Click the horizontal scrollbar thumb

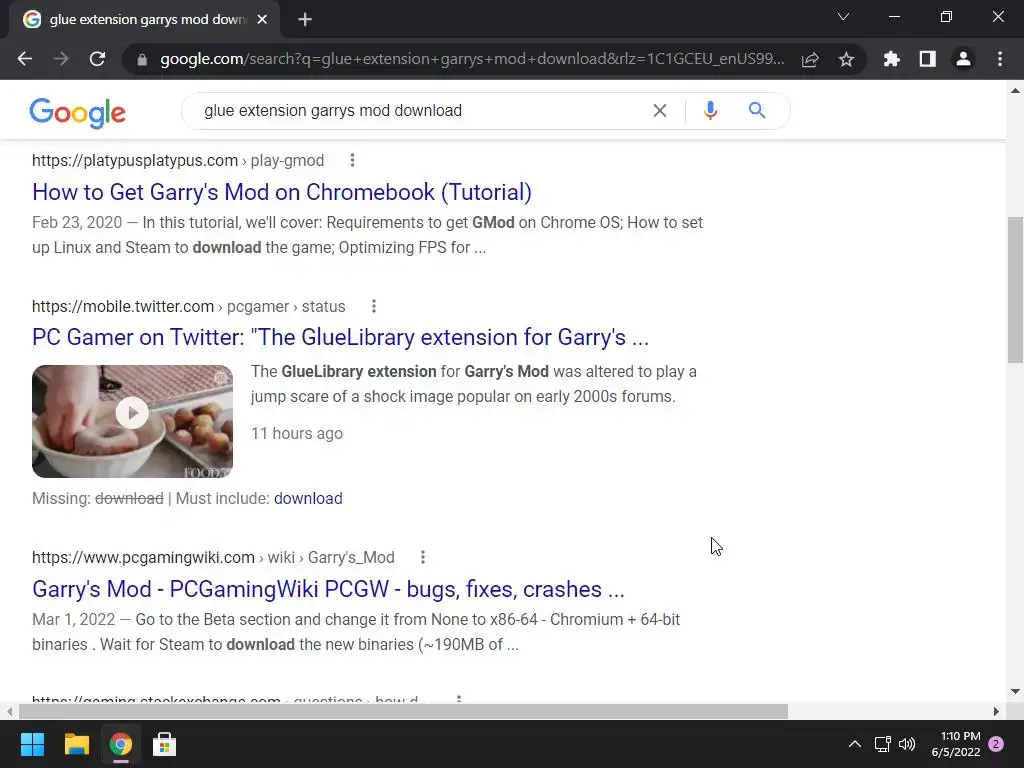(x=403, y=711)
